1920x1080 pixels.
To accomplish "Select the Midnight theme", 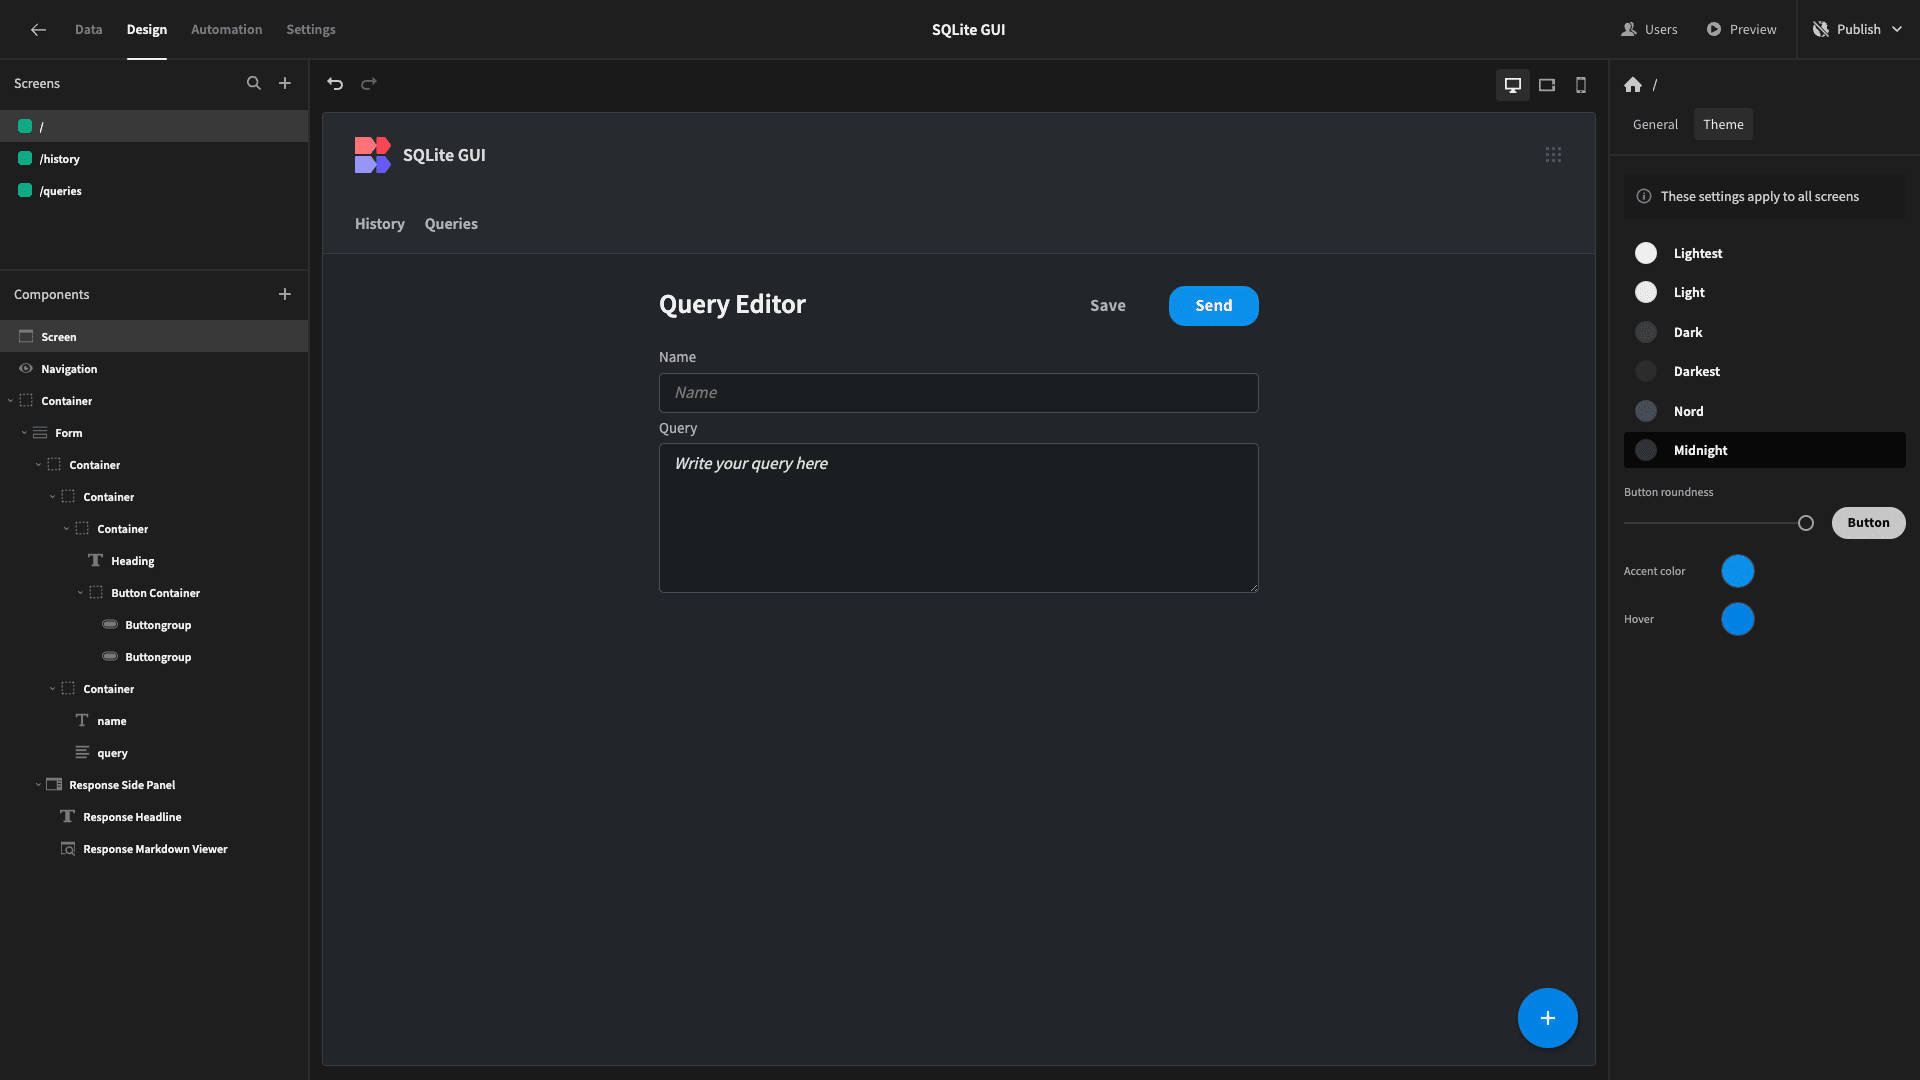I will tap(1765, 450).
